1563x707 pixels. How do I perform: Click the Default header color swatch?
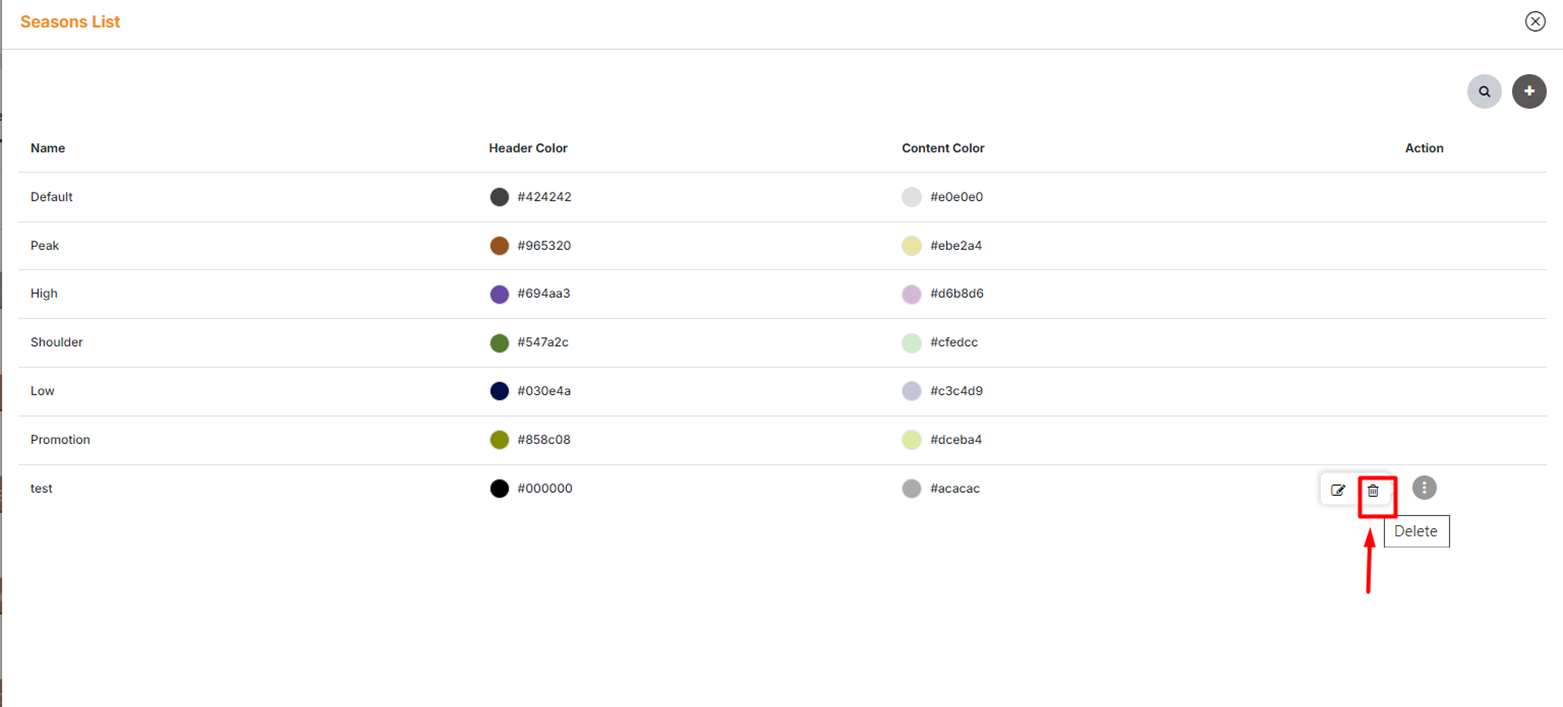[499, 197]
